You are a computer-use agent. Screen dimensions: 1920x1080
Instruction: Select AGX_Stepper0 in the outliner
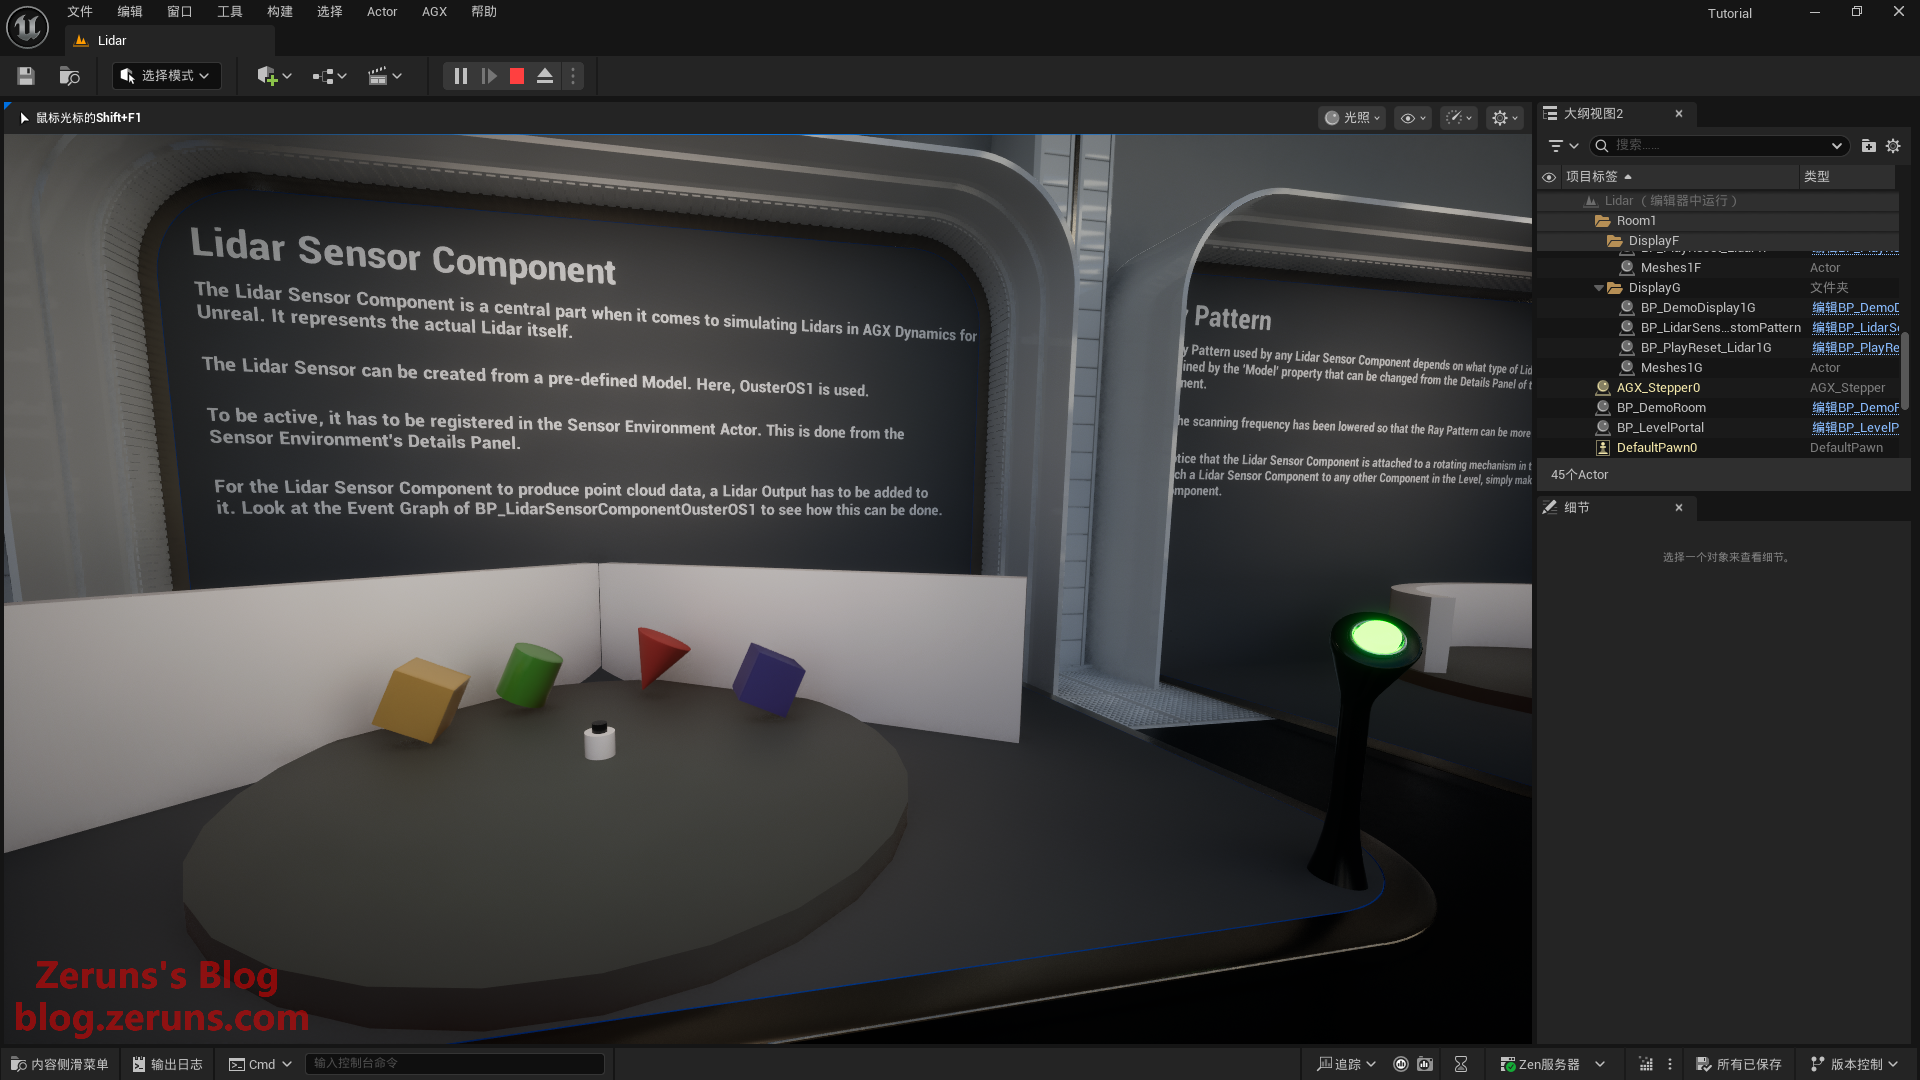pyautogui.click(x=1657, y=388)
